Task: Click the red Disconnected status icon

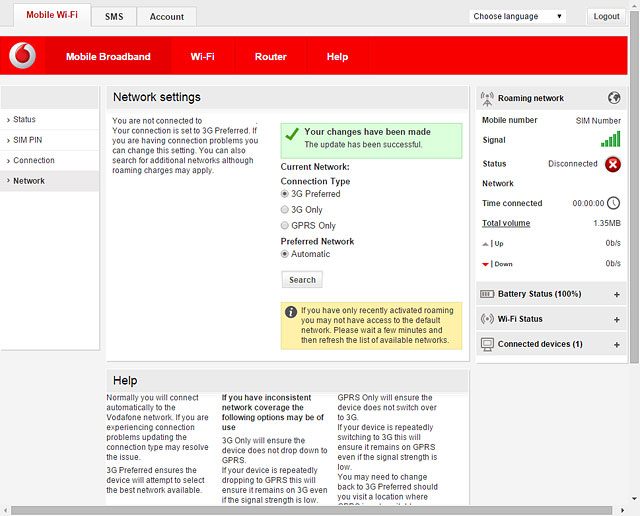Action: (x=612, y=164)
